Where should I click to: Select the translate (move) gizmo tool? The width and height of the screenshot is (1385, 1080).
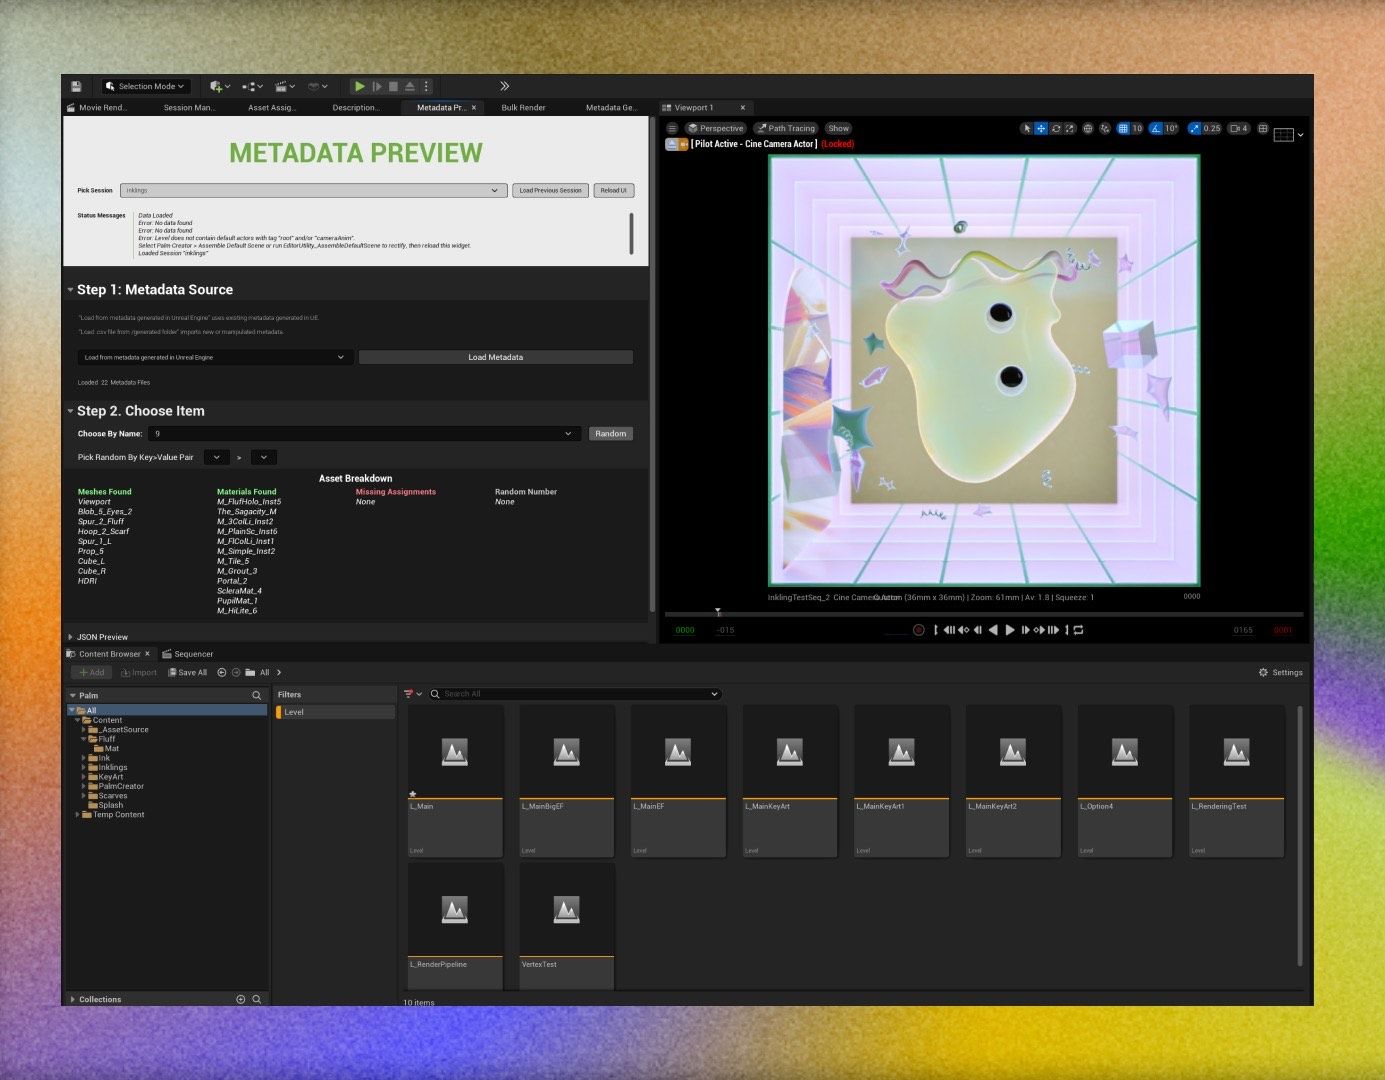point(1041,129)
